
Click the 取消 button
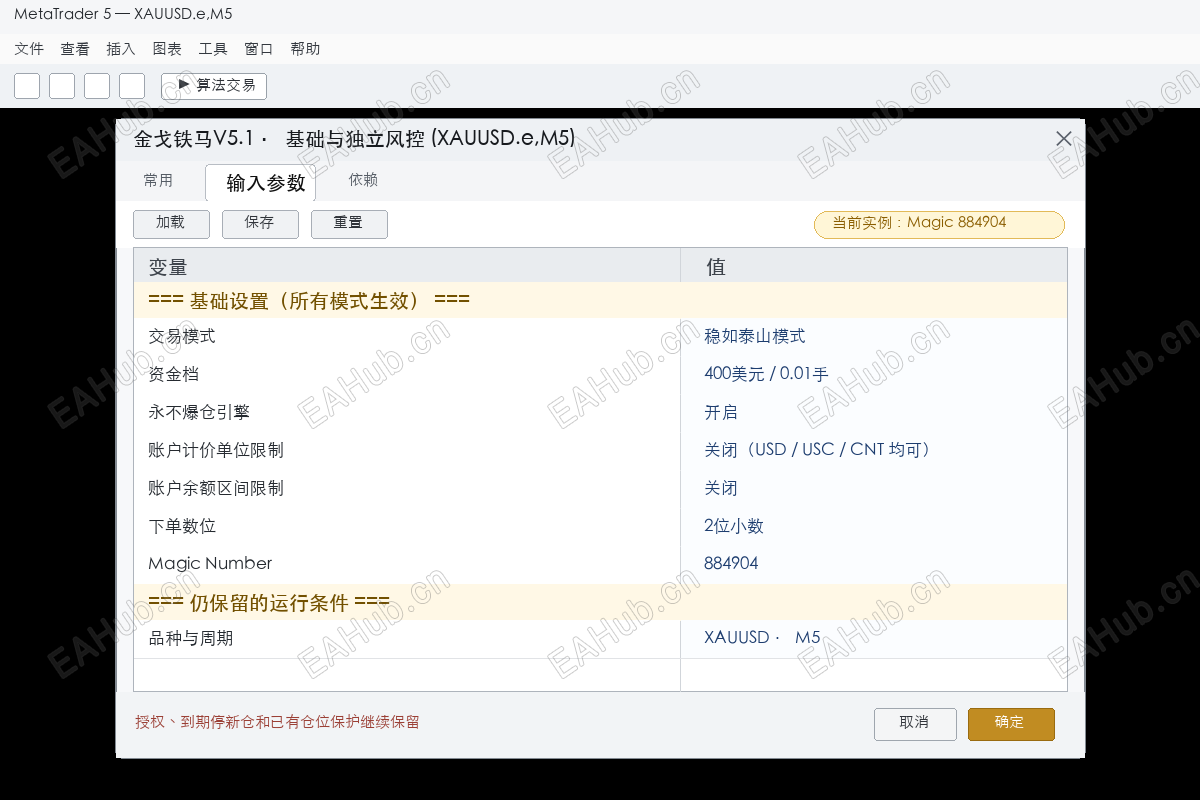(x=915, y=724)
